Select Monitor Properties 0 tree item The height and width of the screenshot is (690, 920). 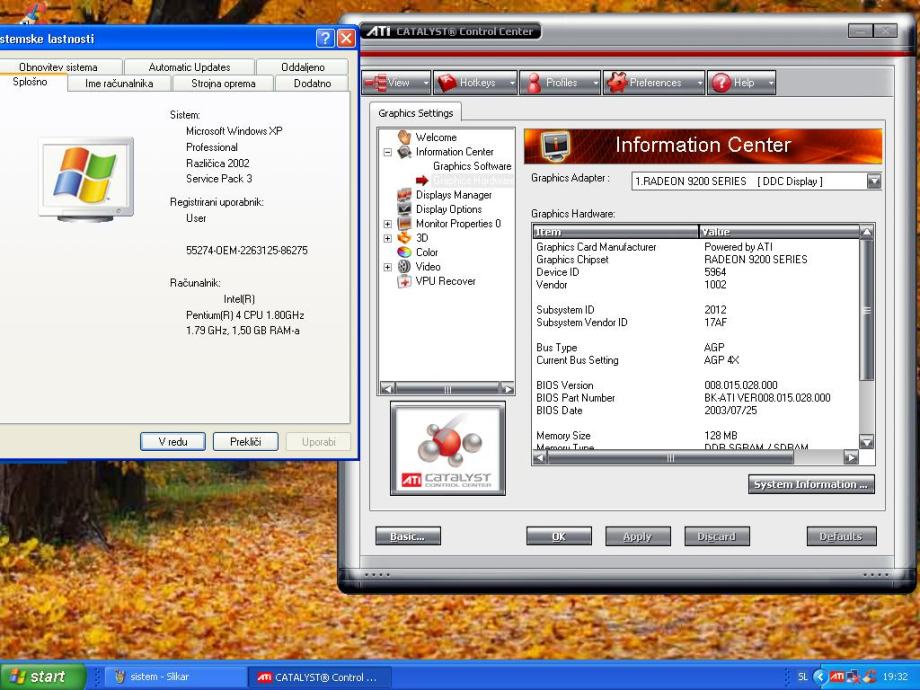(x=458, y=224)
